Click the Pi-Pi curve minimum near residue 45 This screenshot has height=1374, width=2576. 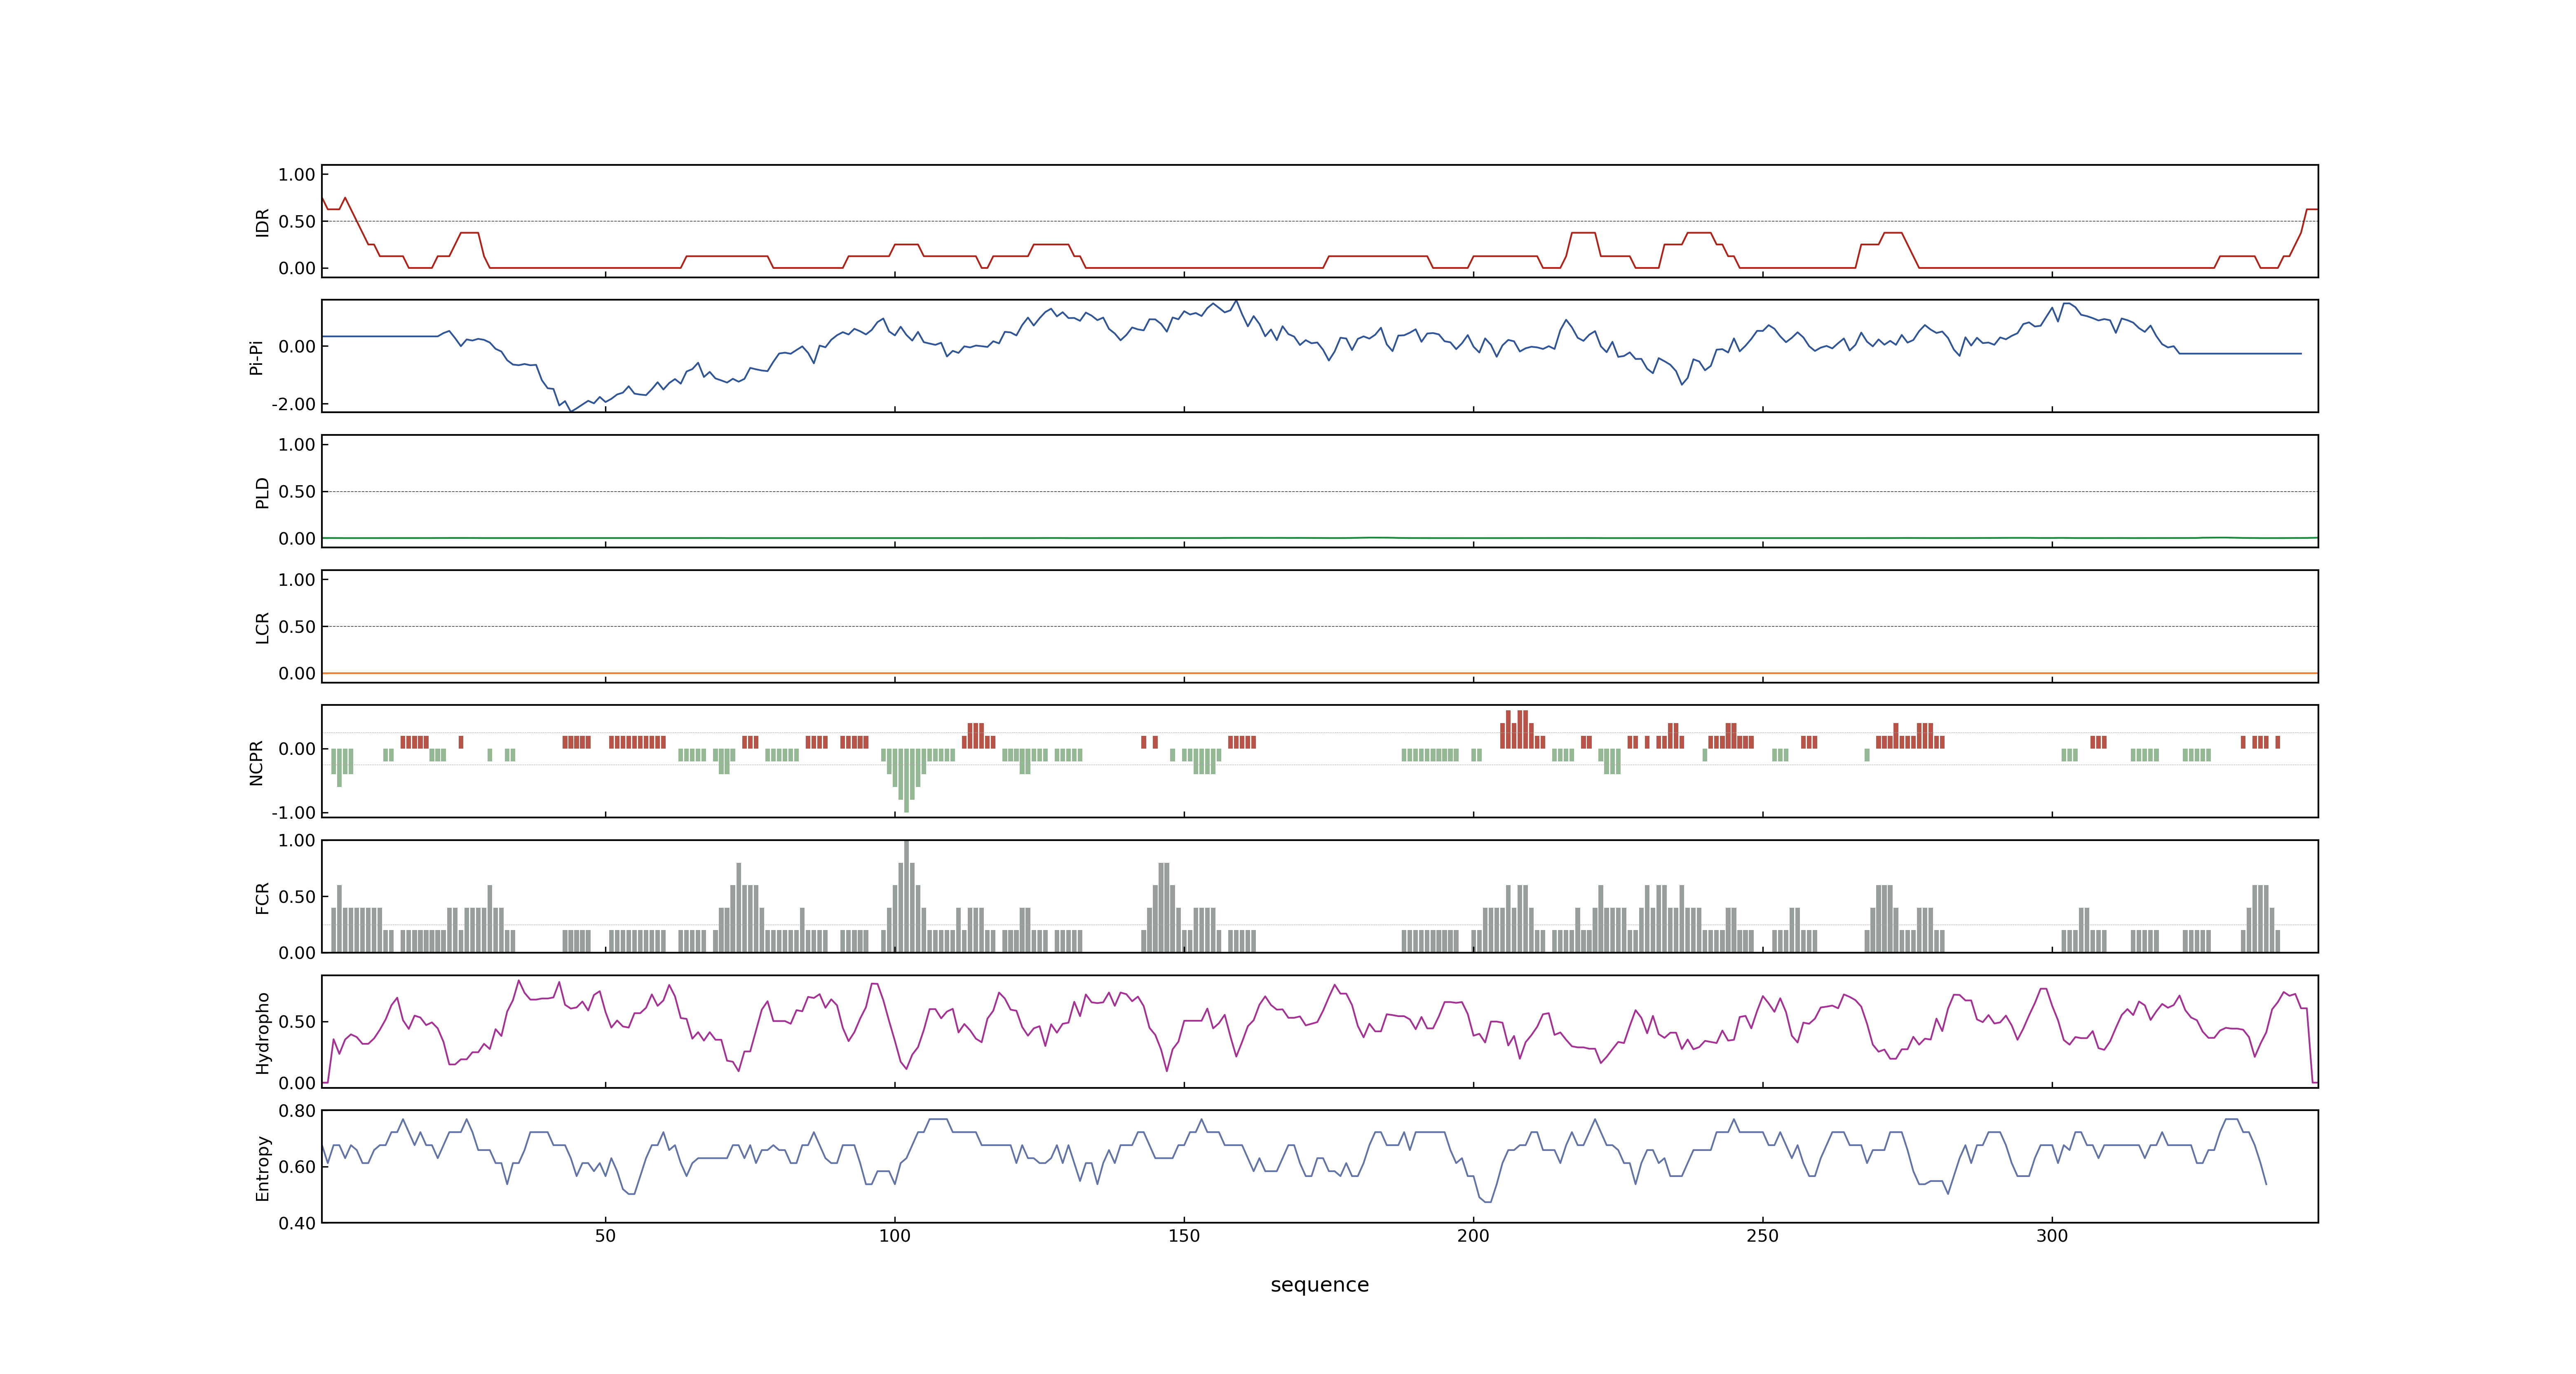click(571, 410)
